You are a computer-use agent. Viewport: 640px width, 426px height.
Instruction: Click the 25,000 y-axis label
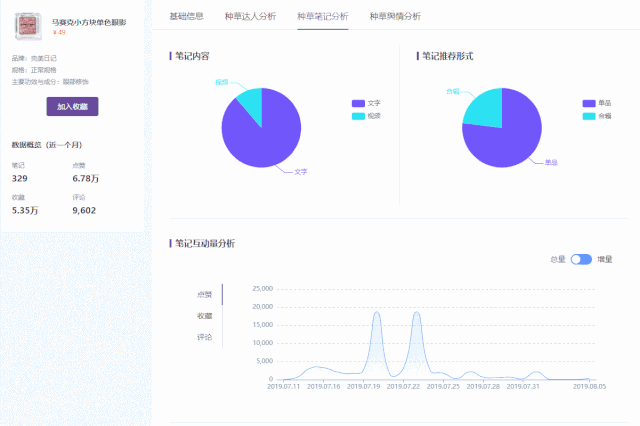pyautogui.click(x=262, y=289)
